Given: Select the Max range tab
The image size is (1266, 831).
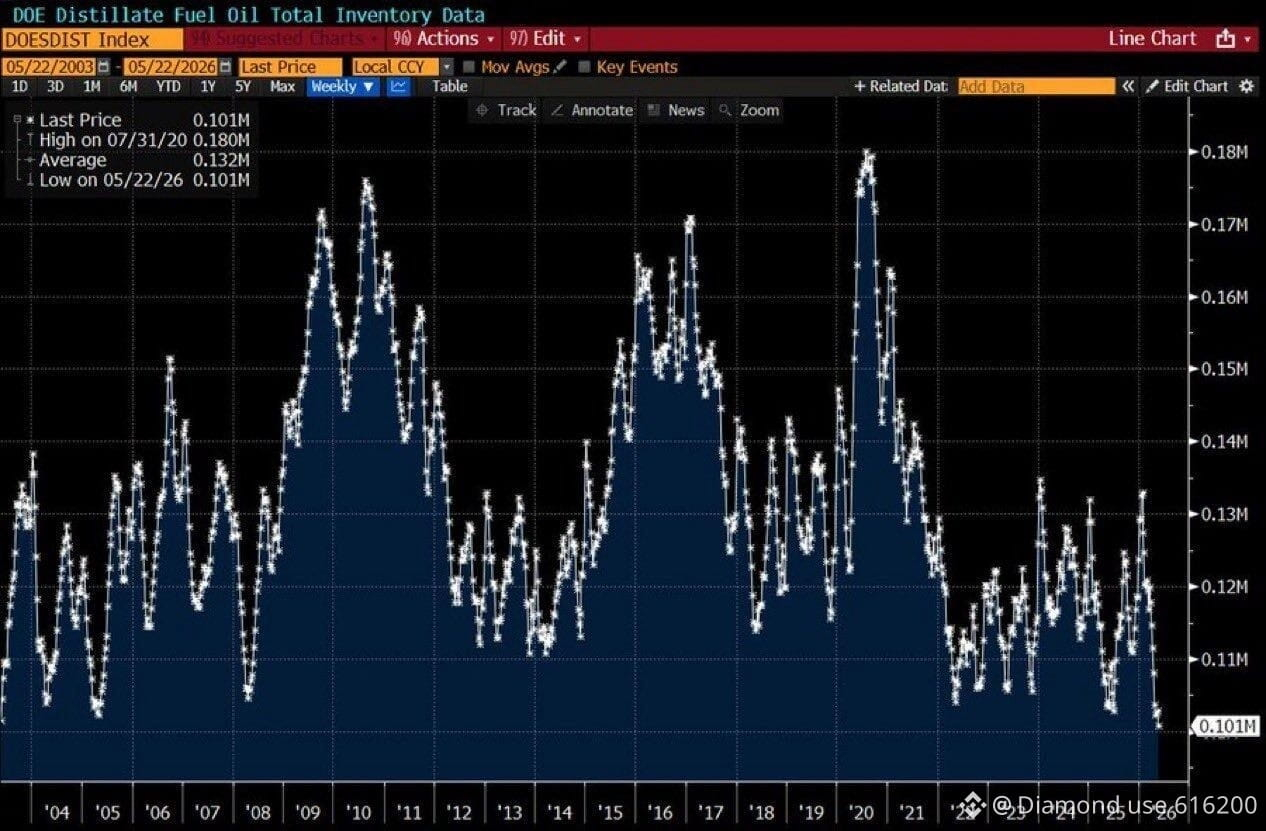Looking at the screenshot, I should (282, 86).
